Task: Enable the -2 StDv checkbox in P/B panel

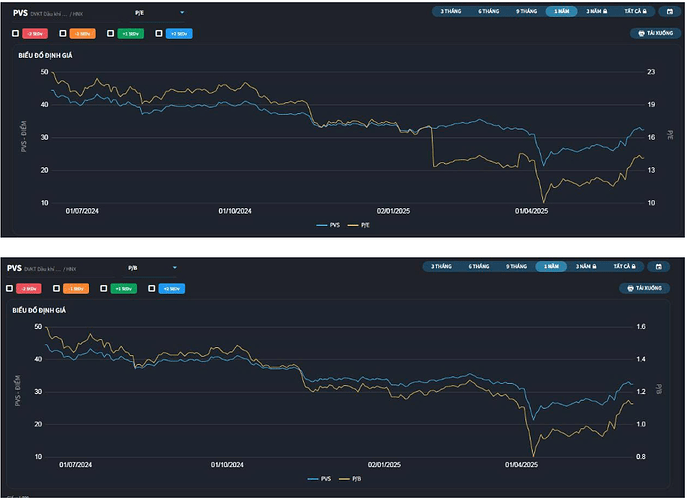Action: pos(9,288)
